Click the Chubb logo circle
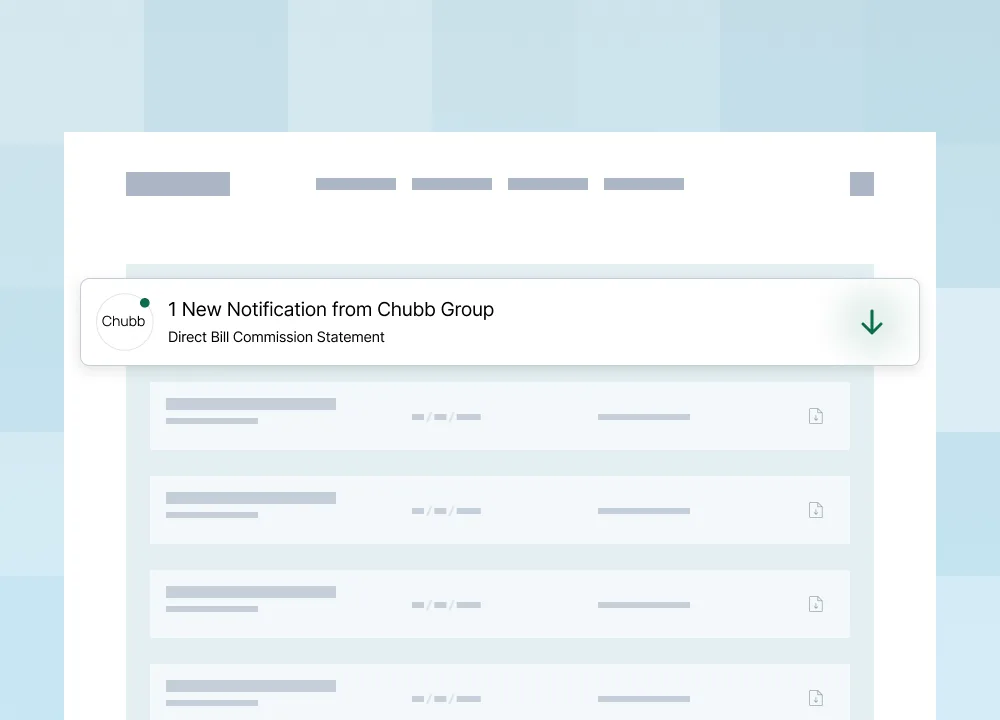This screenshot has width=1000, height=720. tap(124, 322)
